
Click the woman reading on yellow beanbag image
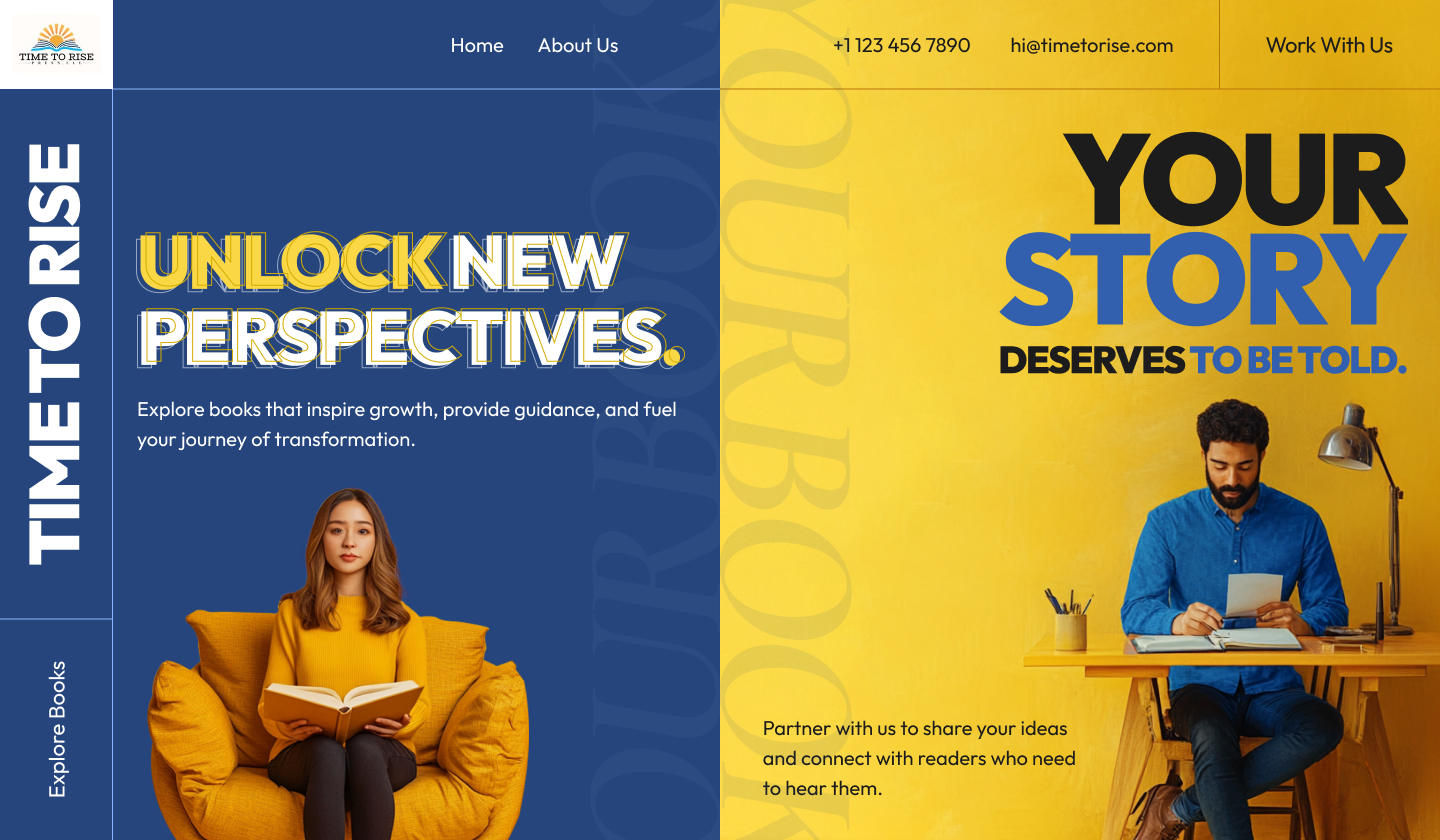point(338,665)
